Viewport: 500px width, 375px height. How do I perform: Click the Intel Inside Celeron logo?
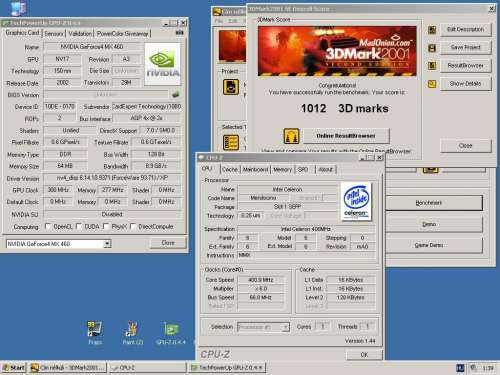[356, 201]
